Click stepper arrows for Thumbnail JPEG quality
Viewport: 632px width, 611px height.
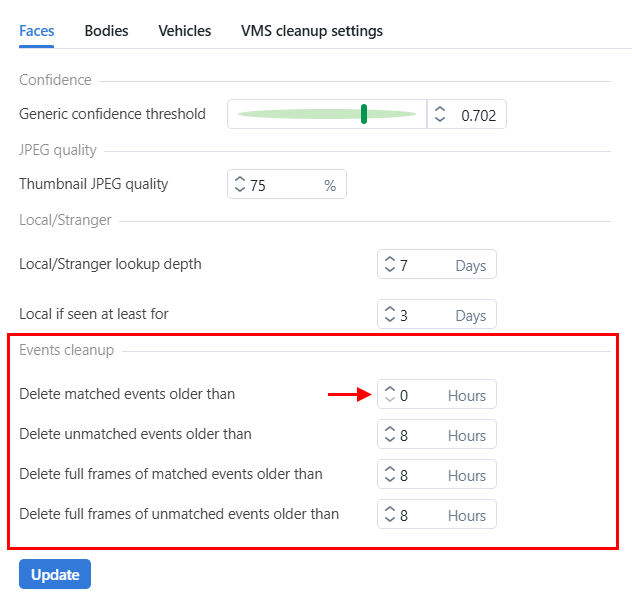[x=239, y=185]
